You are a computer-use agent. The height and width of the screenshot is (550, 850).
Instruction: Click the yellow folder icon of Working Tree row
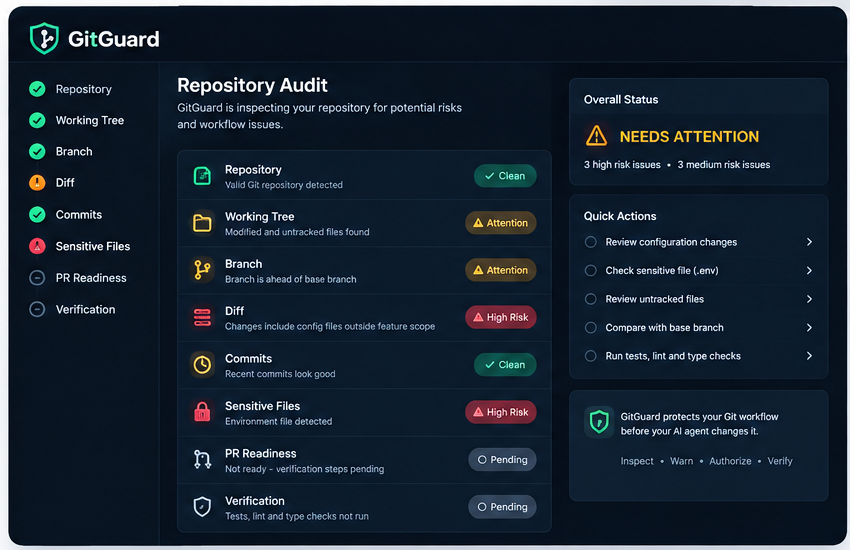pos(202,223)
